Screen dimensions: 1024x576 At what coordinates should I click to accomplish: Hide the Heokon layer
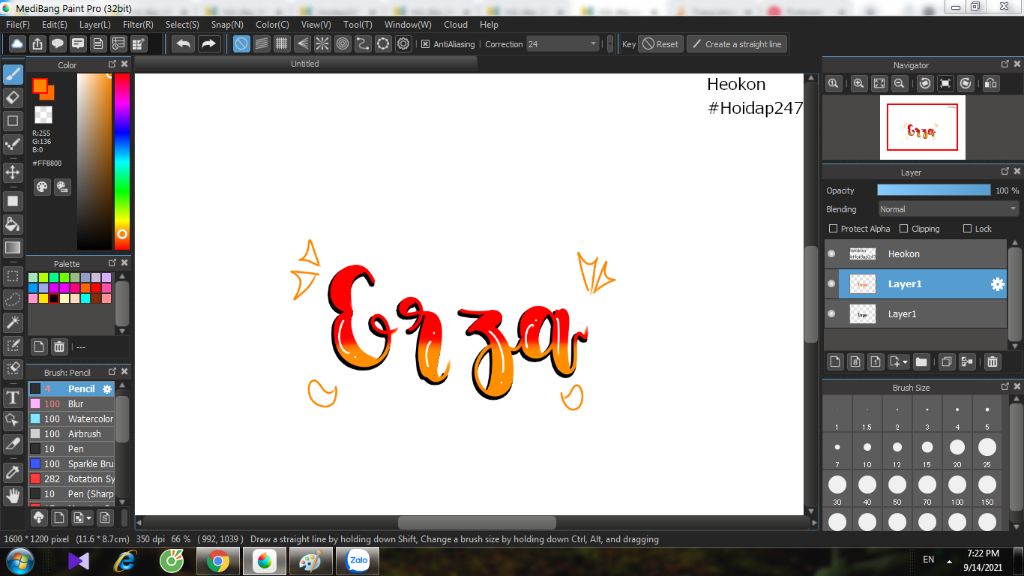point(831,254)
